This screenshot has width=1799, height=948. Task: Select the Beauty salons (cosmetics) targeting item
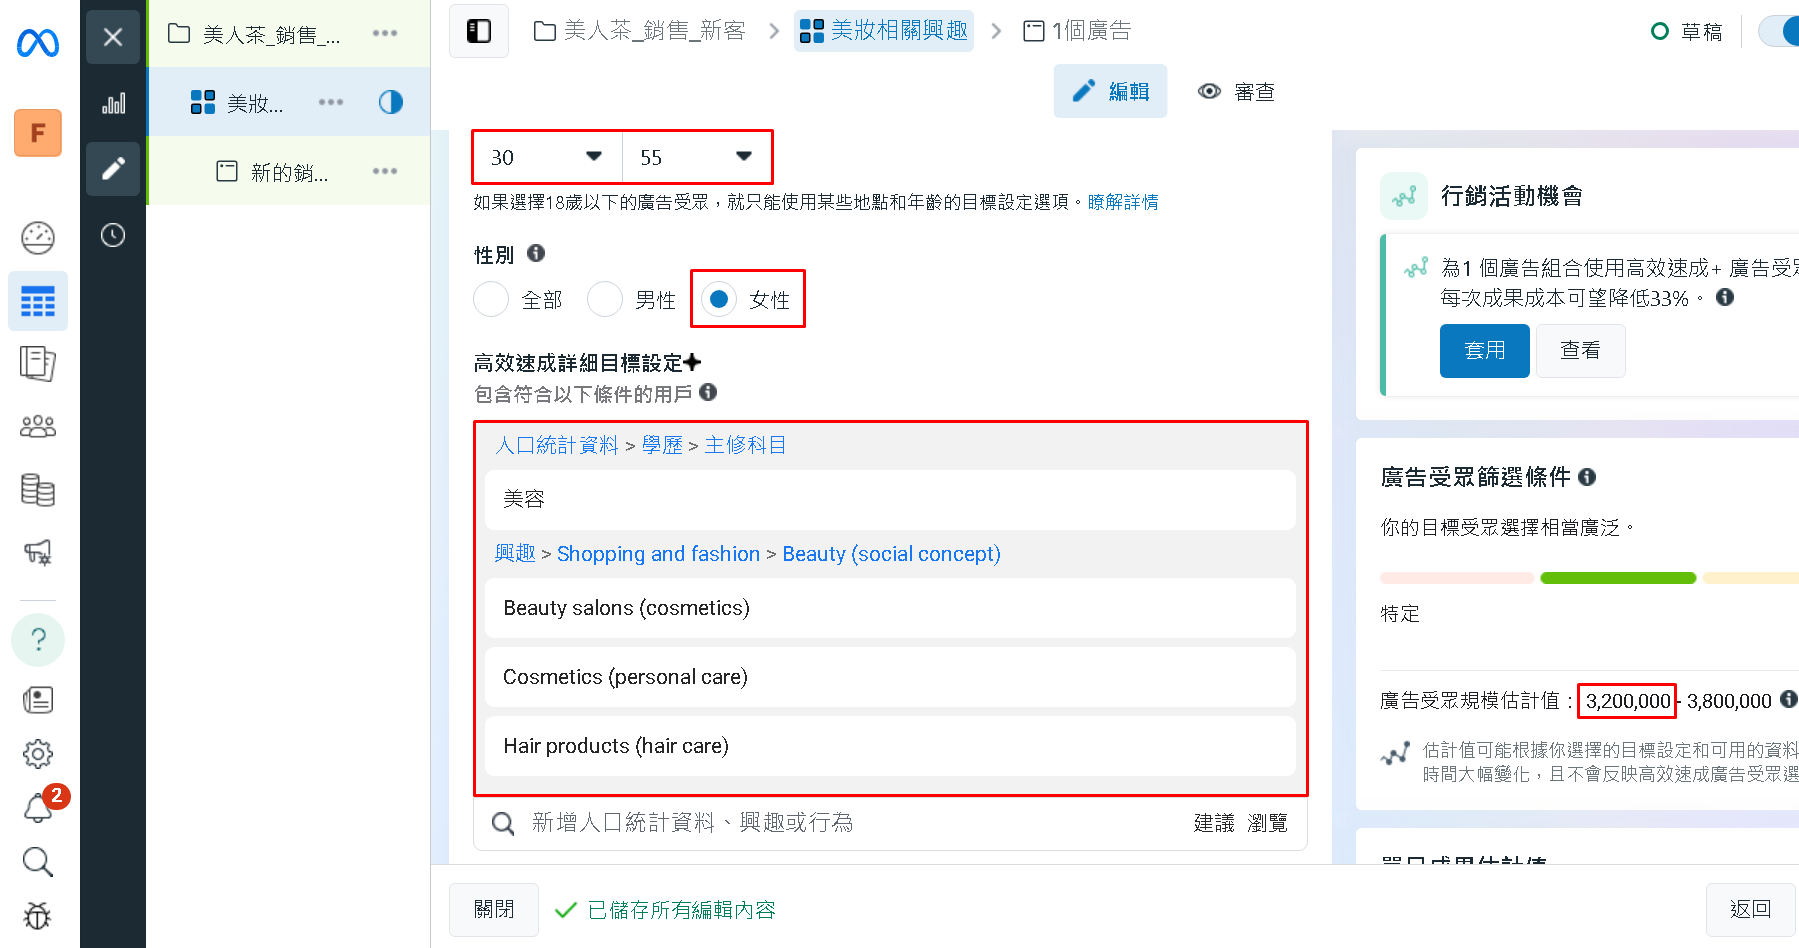coord(890,608)
